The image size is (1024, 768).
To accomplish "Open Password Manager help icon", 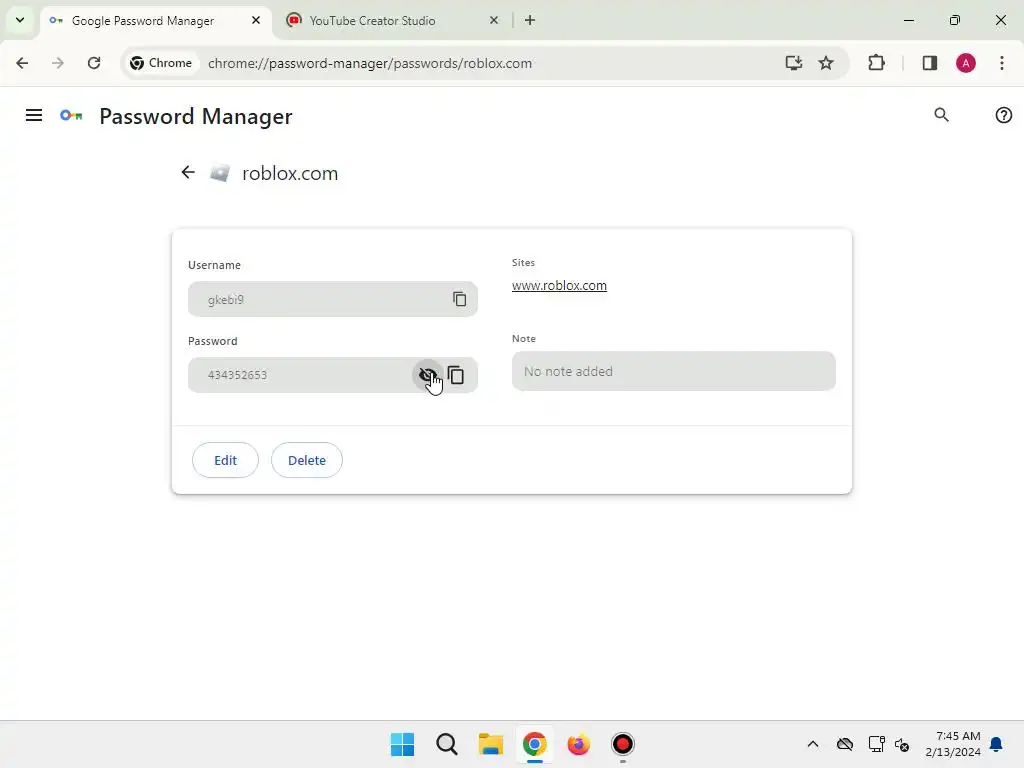I will pos(1003,115).
